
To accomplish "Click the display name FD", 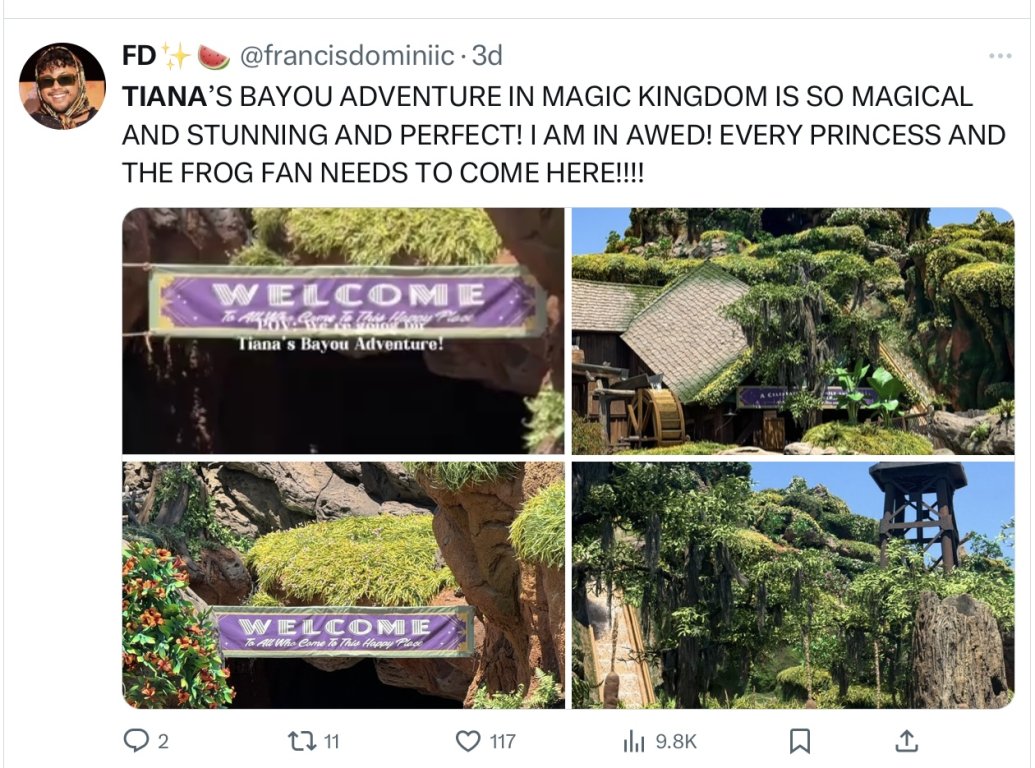I will tap(138, 56).
